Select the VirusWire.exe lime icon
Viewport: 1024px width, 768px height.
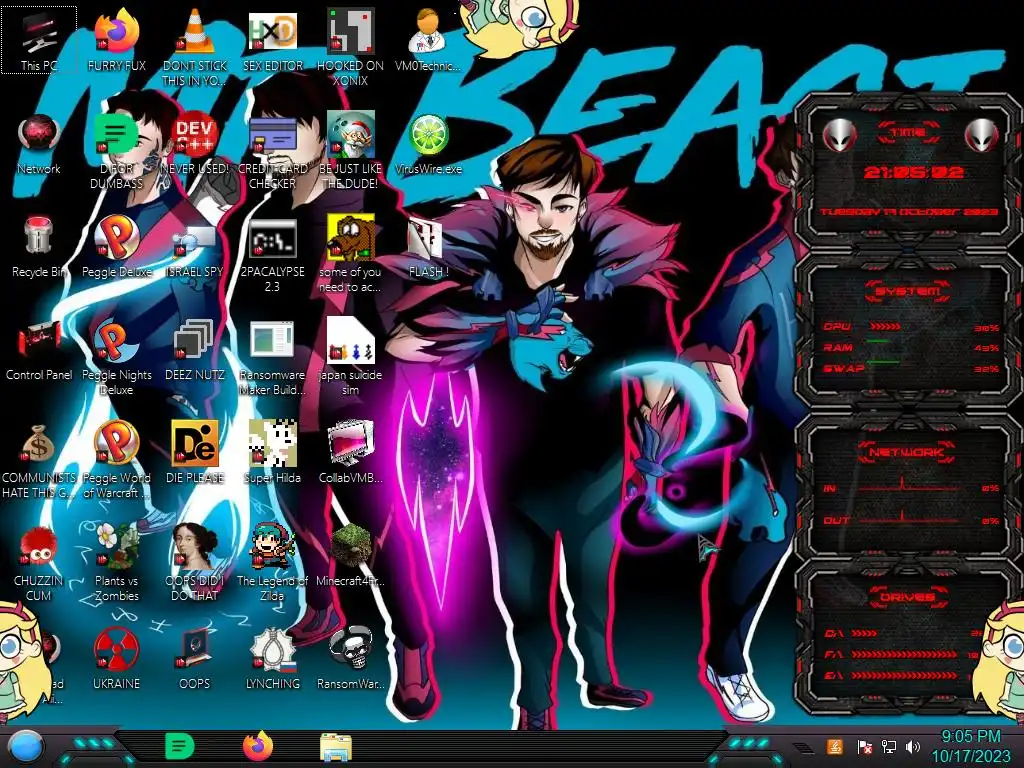click(428, 144)
